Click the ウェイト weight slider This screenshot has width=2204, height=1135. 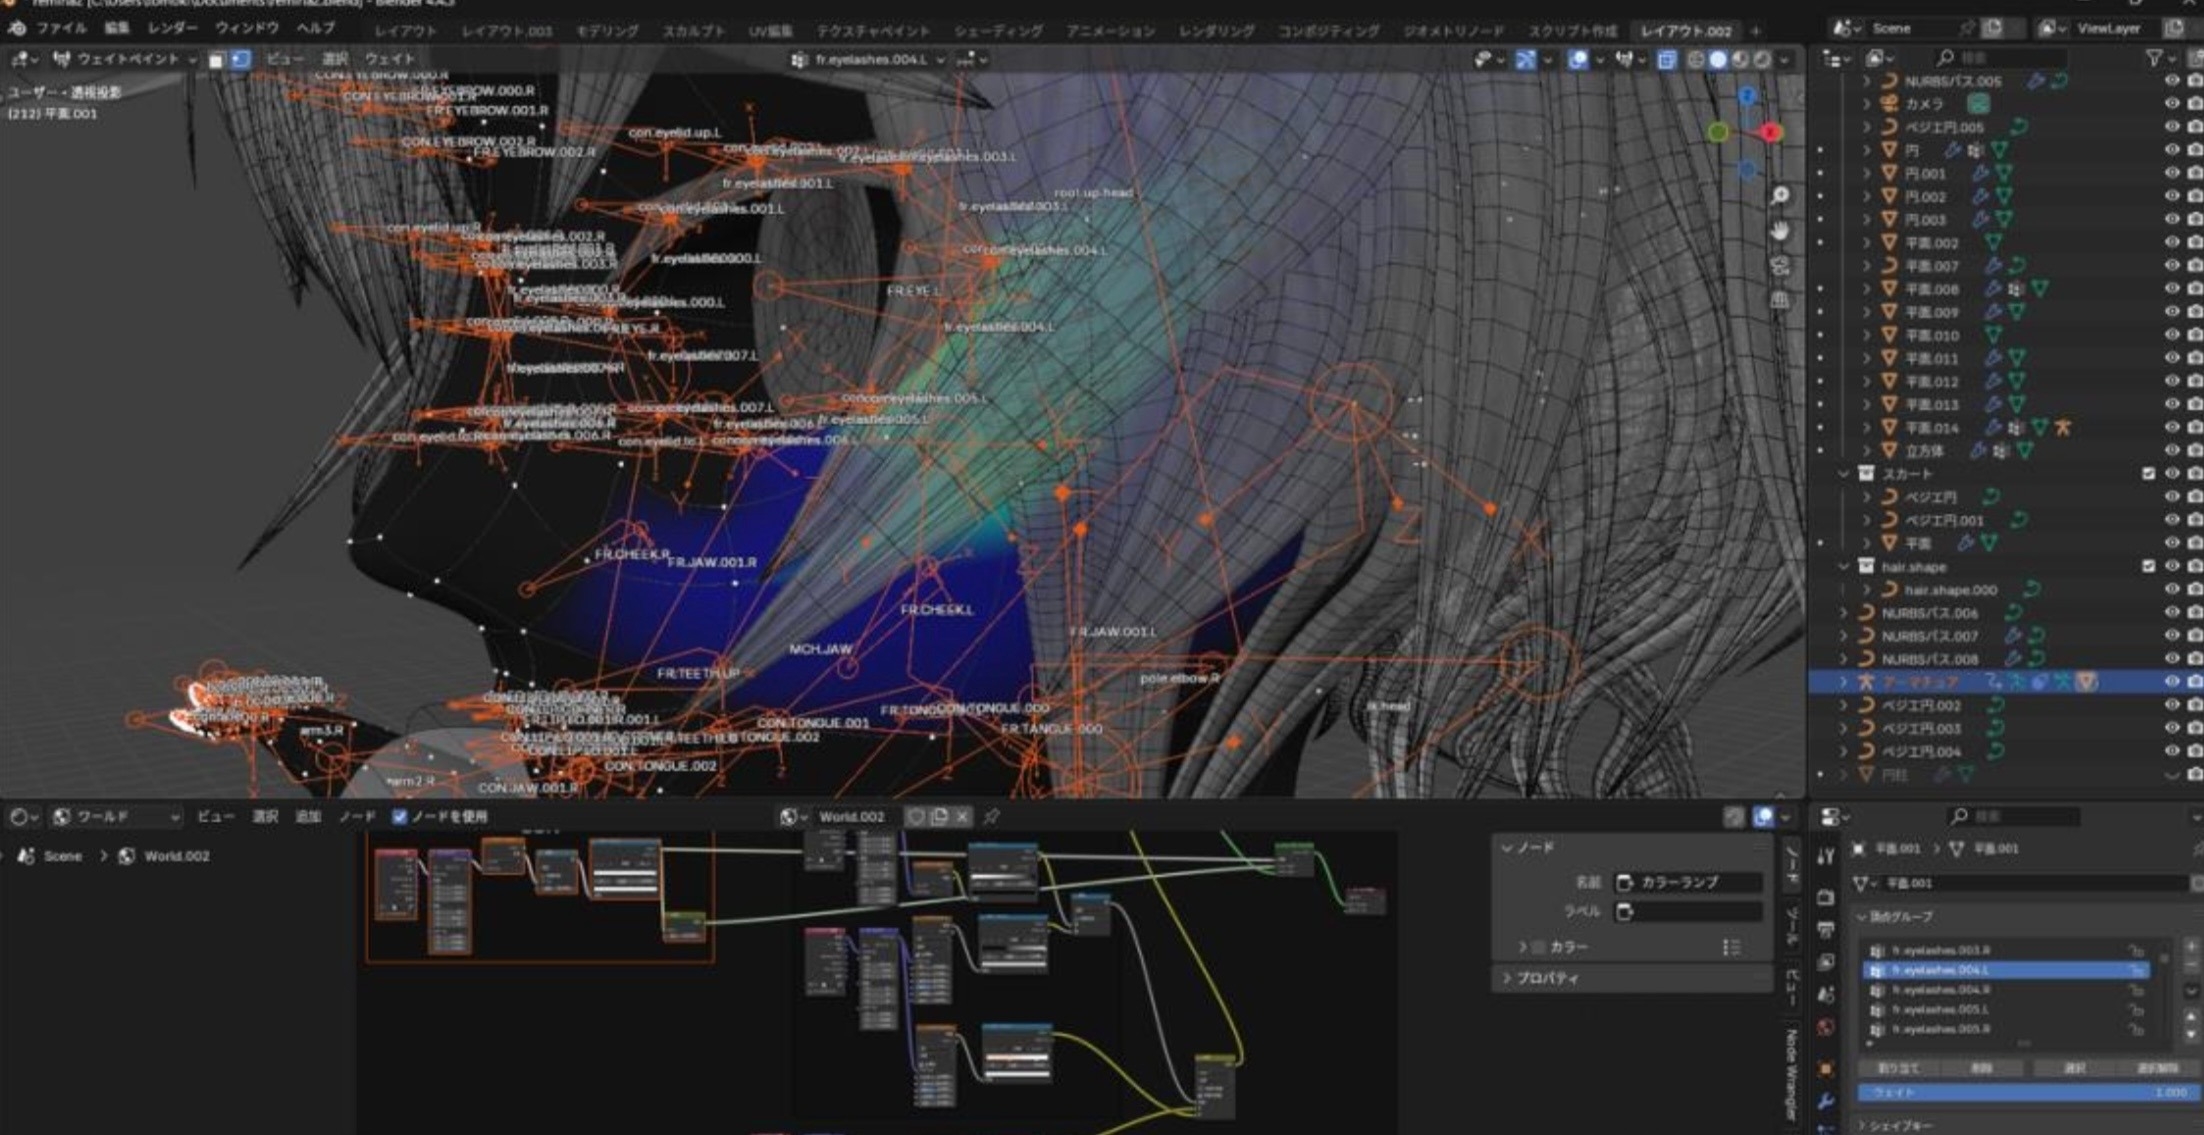pos(2025,1093)
